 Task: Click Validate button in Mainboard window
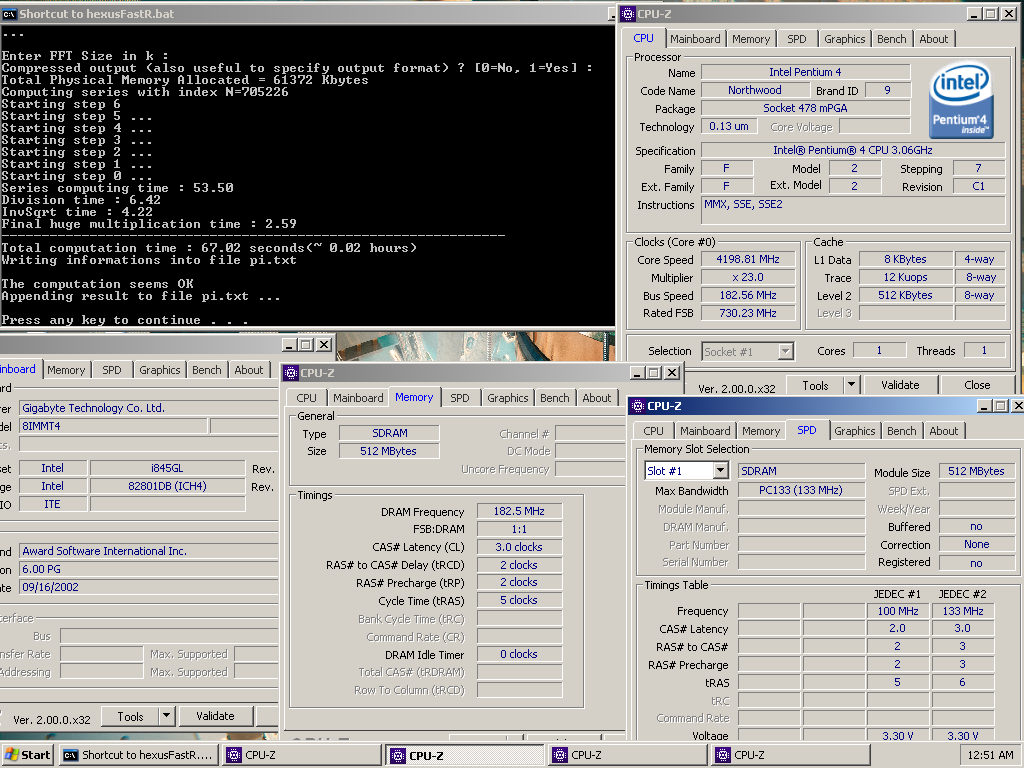point(216,716)
